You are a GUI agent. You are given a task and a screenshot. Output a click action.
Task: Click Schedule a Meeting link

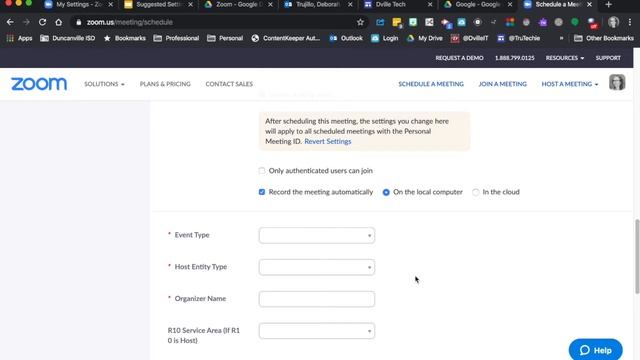[431, 84]
